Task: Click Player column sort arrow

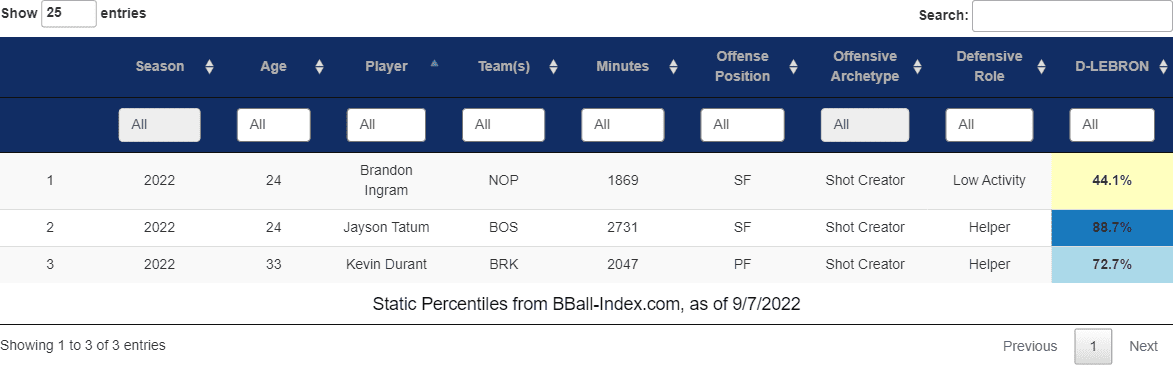Action: (x=434, y=64)
